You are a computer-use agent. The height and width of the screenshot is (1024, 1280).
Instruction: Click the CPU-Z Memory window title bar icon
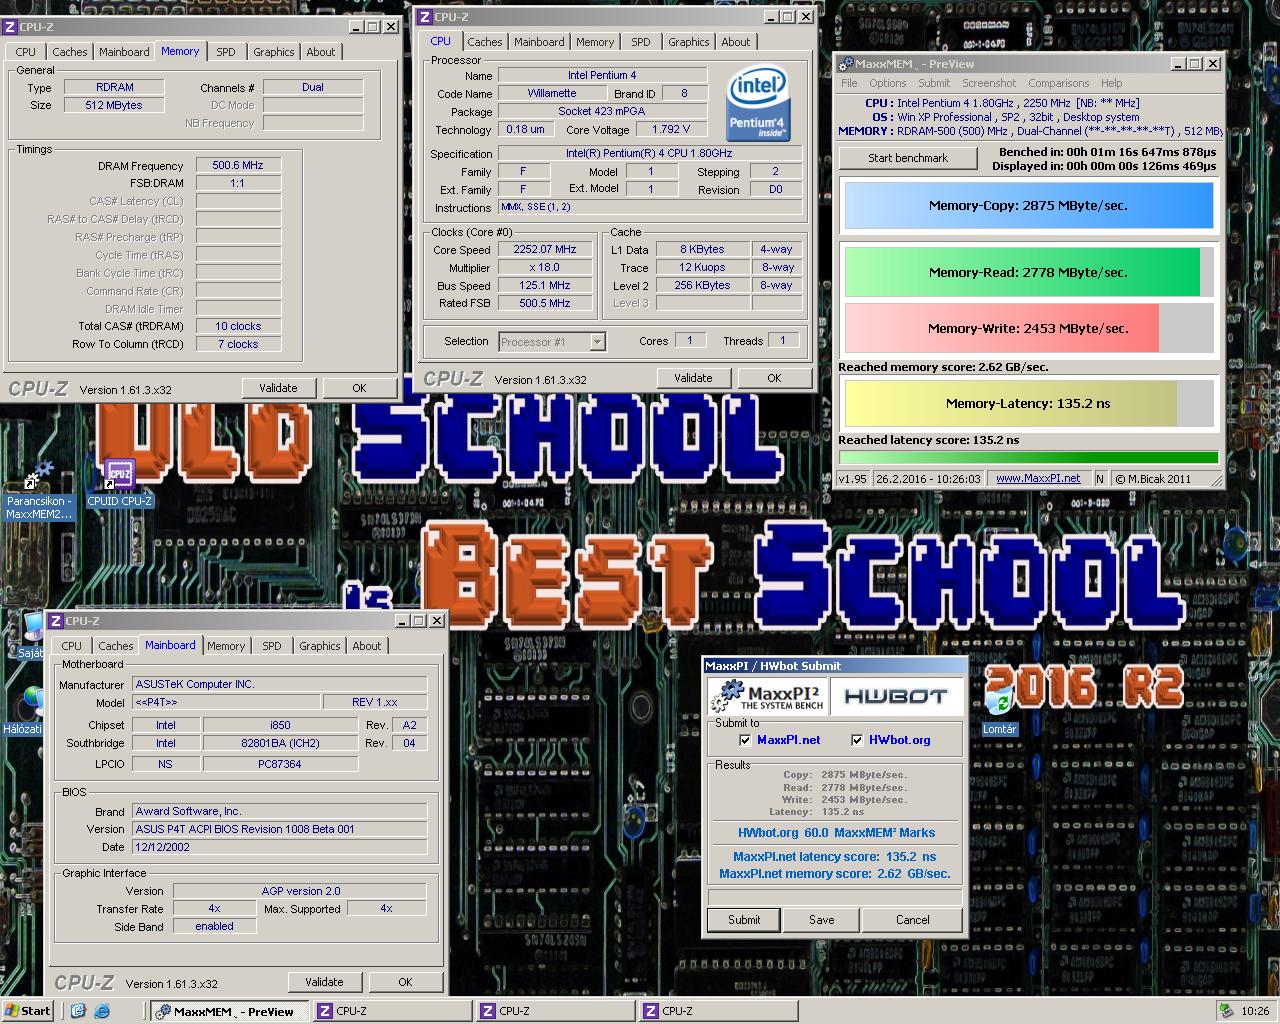click(x=9, y=27)
